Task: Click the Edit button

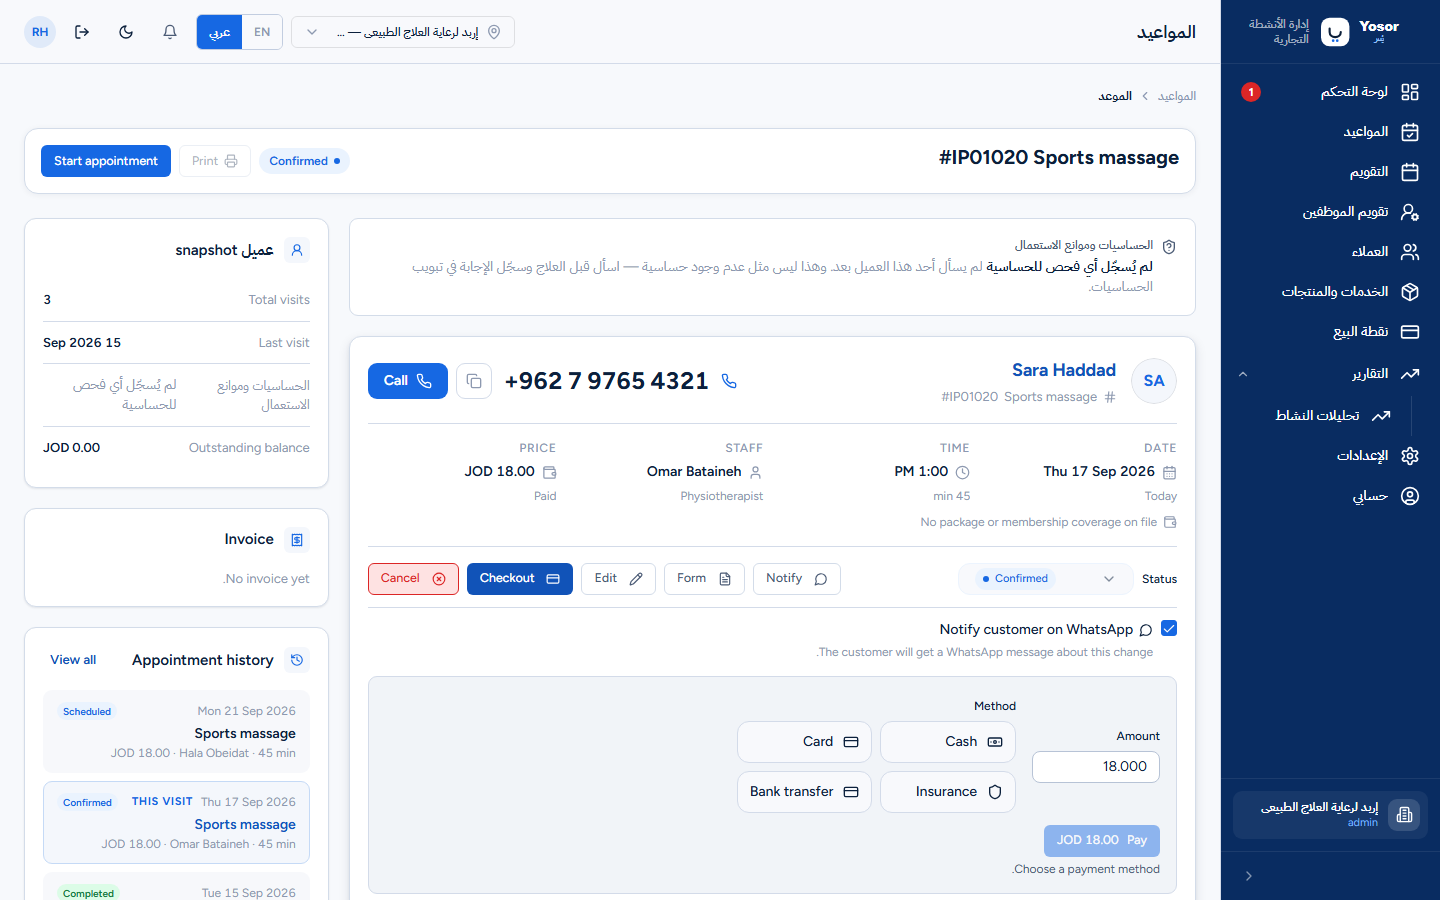Action: coord(618,579)
